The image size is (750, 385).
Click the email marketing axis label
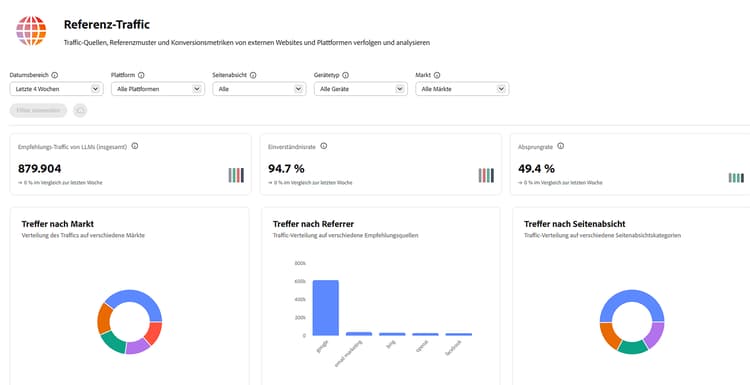click(x=348, y=353)
